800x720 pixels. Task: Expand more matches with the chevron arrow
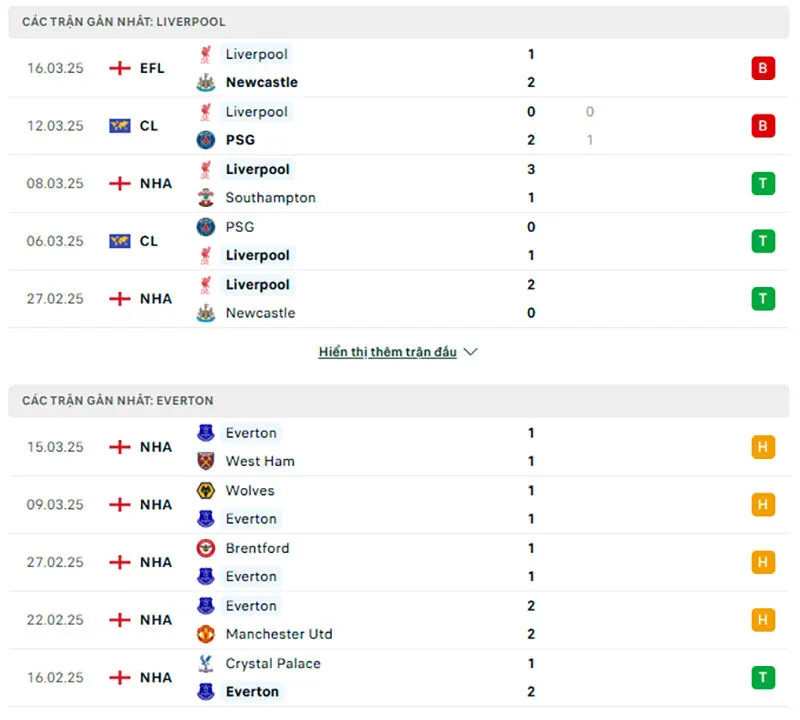click(x=471, y=352)
